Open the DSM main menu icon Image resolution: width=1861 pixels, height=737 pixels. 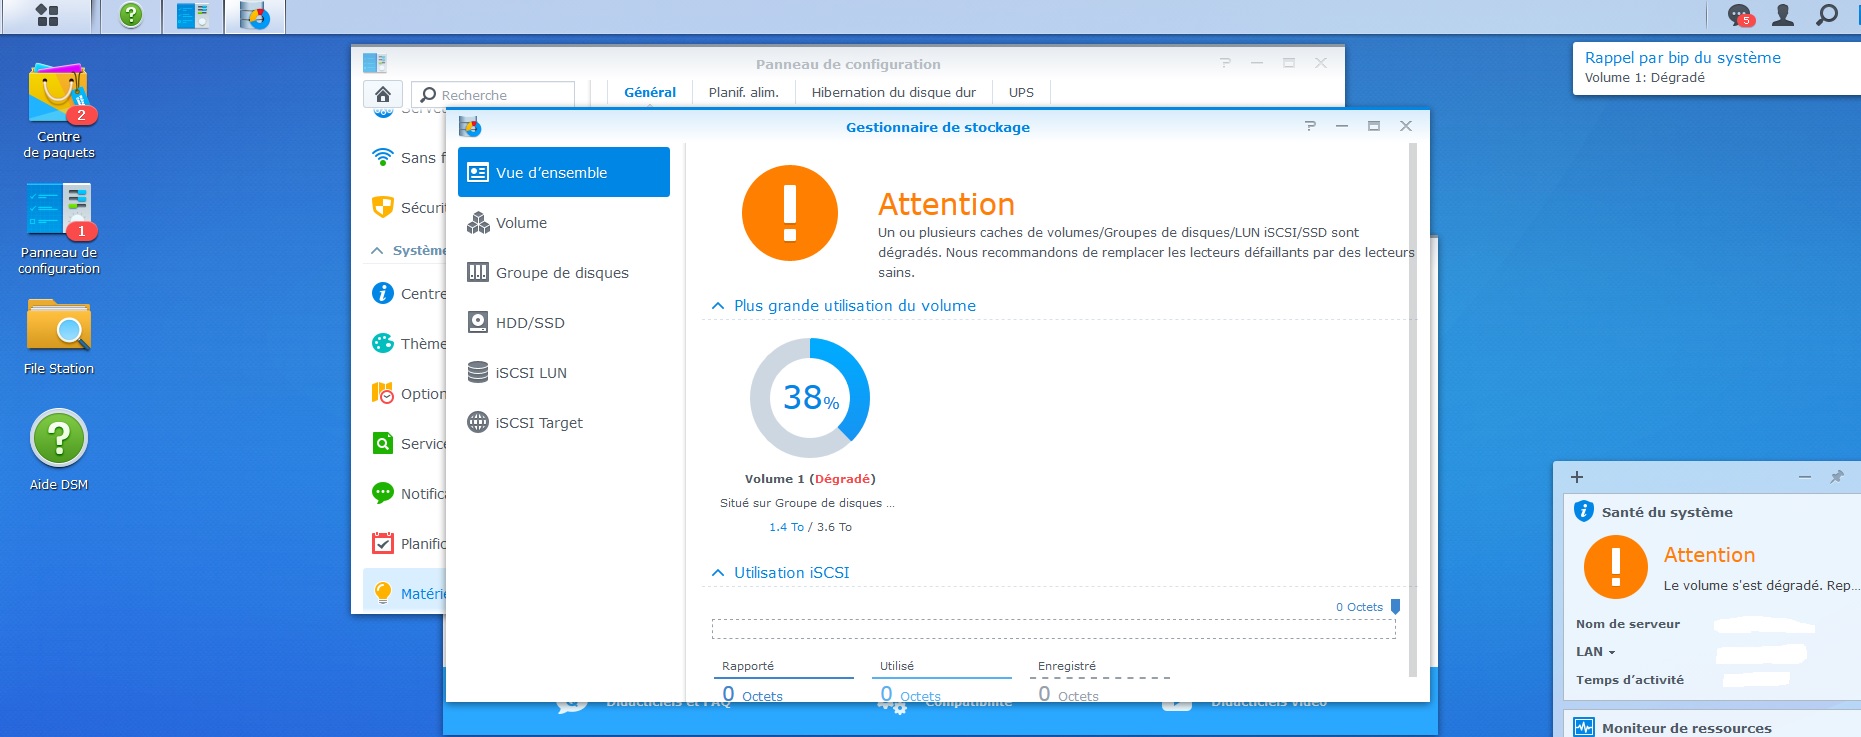tap(47, 15)
